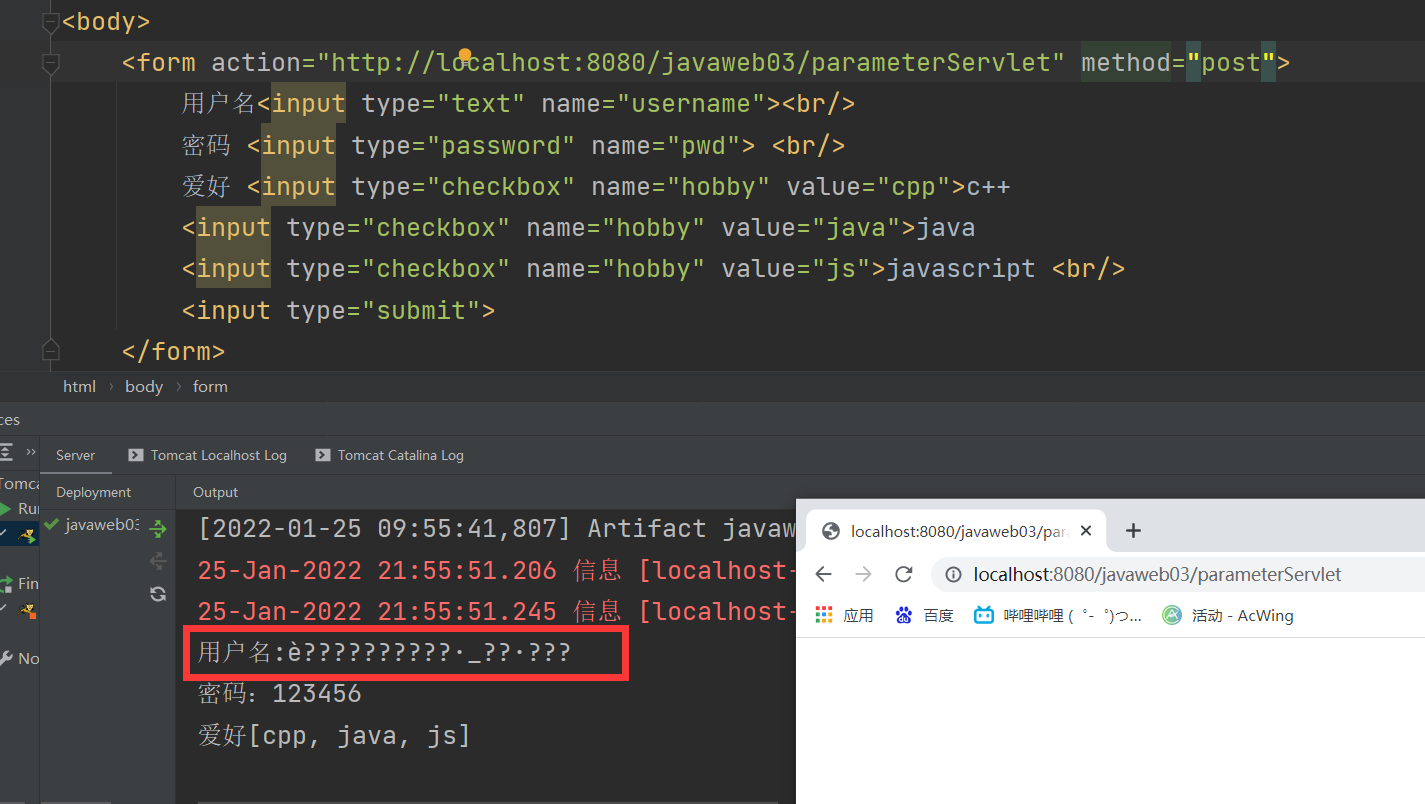Click the Output column header
Viewport: 1425px width, 804px height.
[x=215, y=492]
